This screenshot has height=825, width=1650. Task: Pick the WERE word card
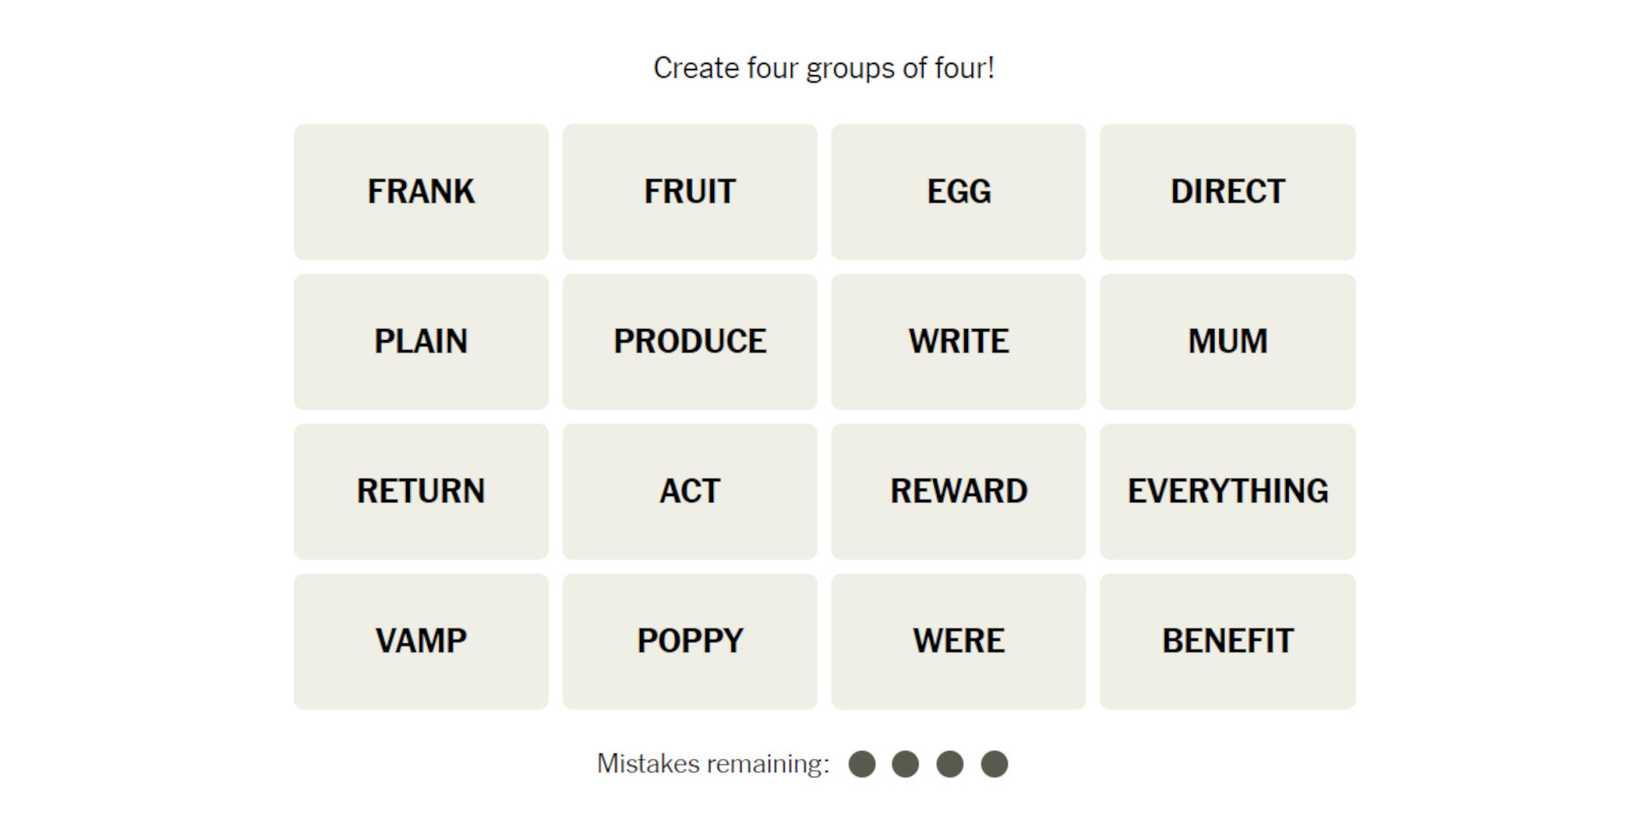point(958,642)
